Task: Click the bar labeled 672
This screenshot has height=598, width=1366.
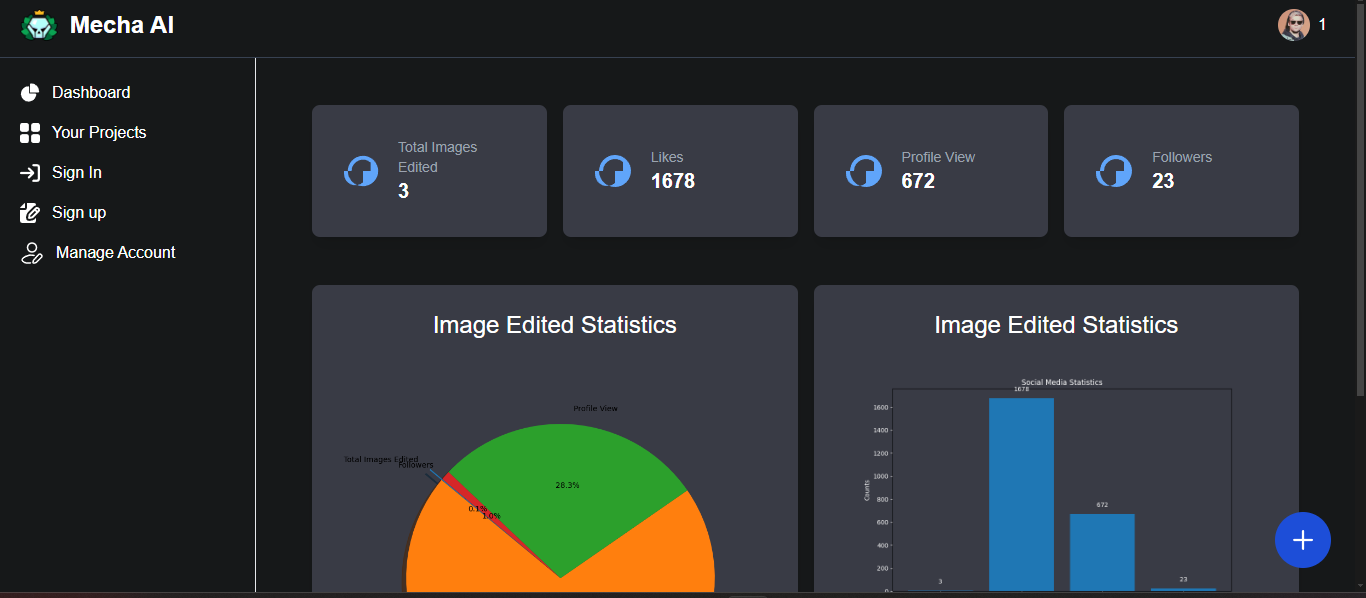Action: pos(1102,552)
